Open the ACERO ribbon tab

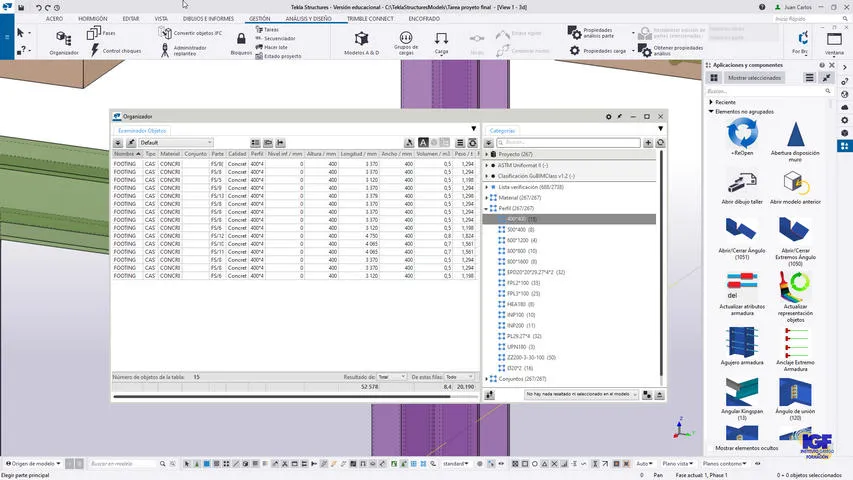(54, 19)
